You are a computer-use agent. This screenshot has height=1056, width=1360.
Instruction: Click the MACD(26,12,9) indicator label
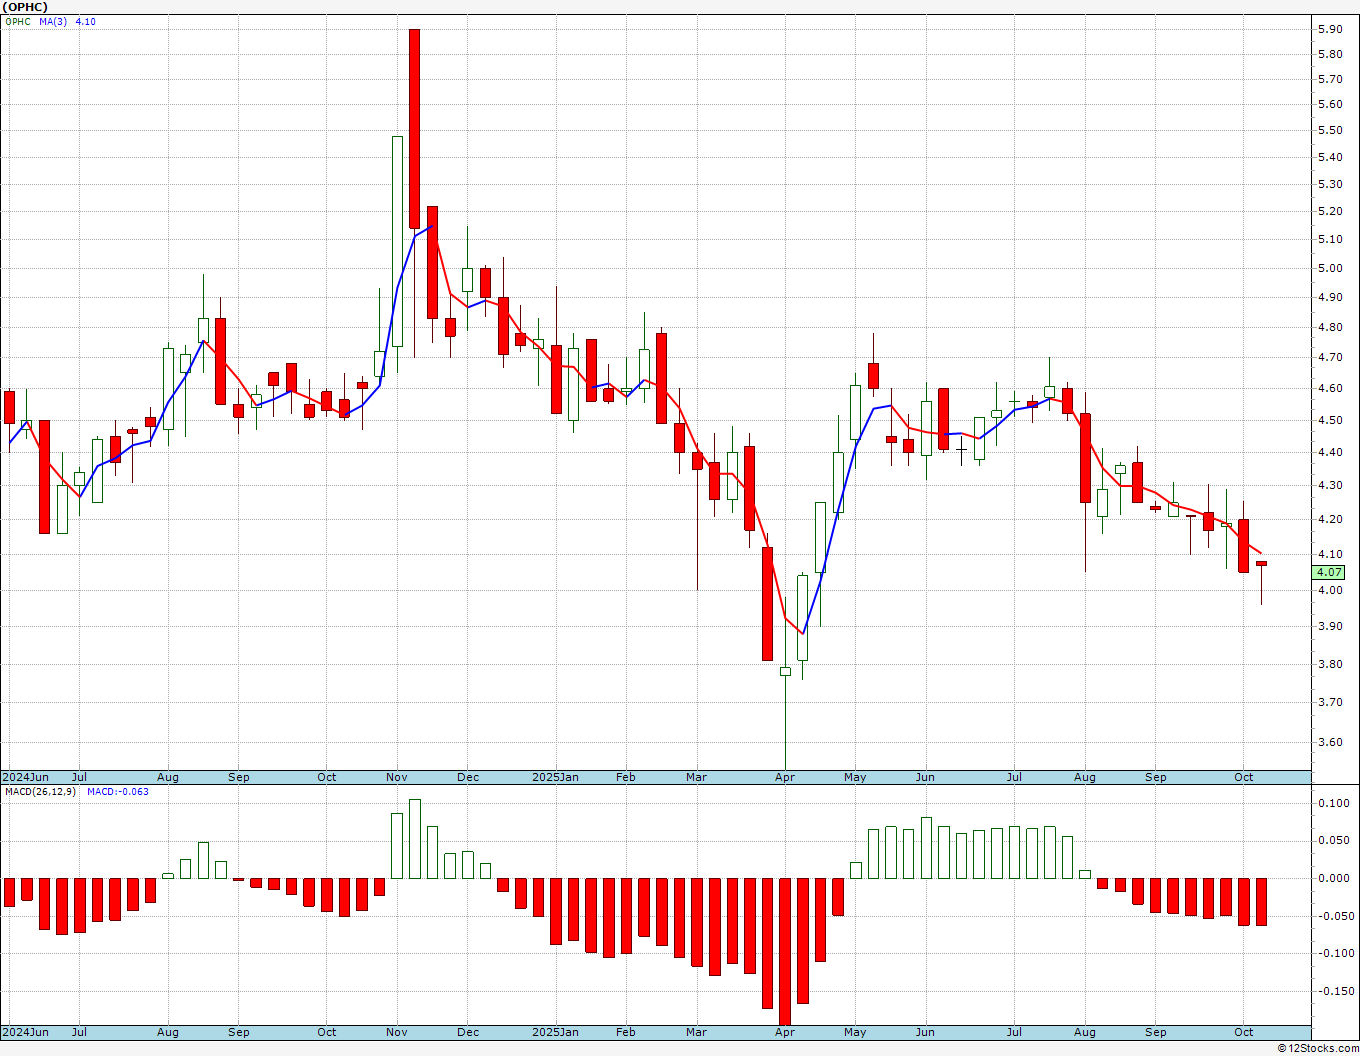click(x=40, y=791)
